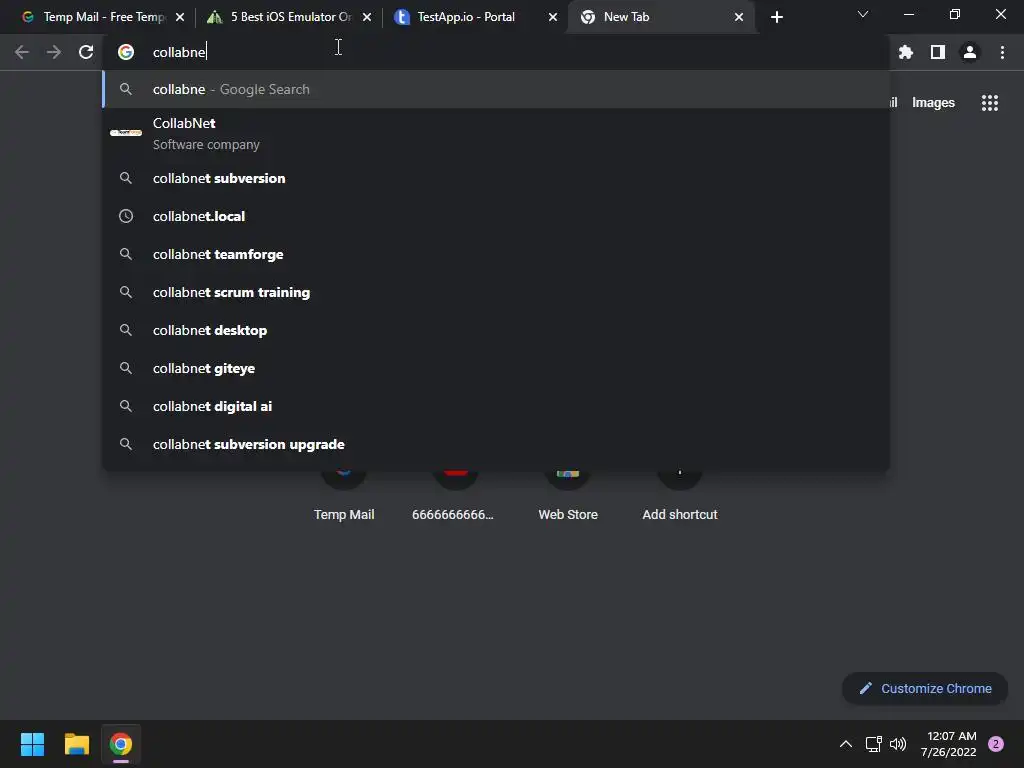The image size is (1024, 768).
Task: Open the Extensions puzzle icon
Action: point(905,52)
